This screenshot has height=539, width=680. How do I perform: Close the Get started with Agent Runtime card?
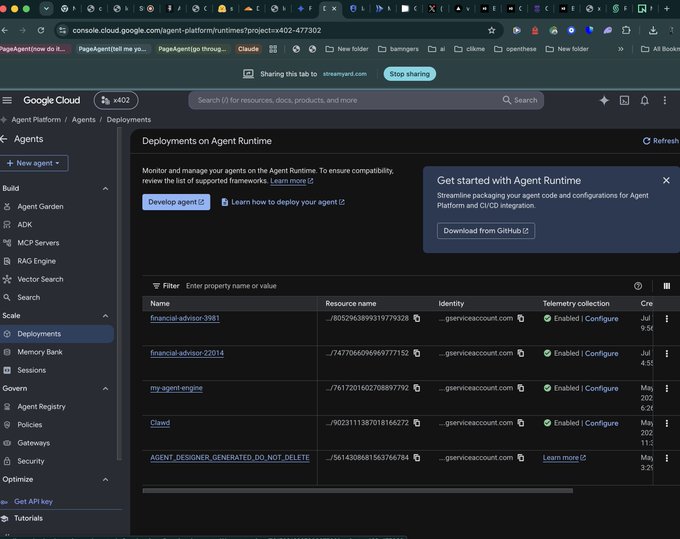(x=666, y=180)
